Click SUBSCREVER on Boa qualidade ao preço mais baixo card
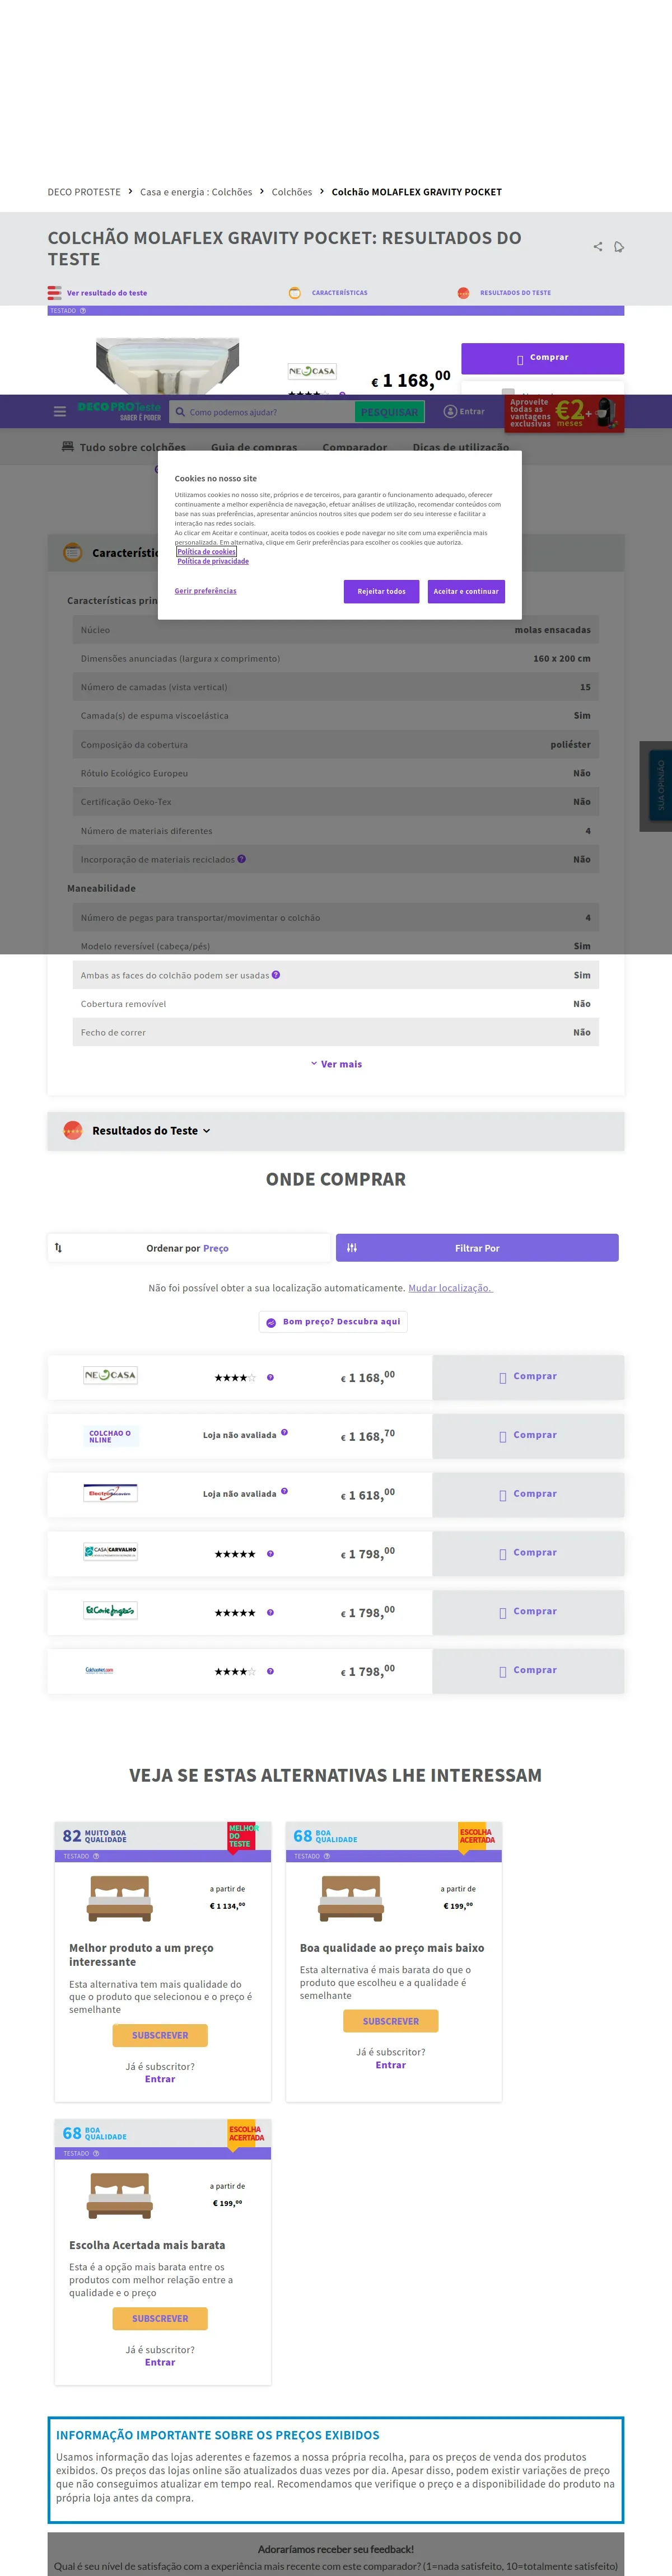 [x=391, y=2021]
